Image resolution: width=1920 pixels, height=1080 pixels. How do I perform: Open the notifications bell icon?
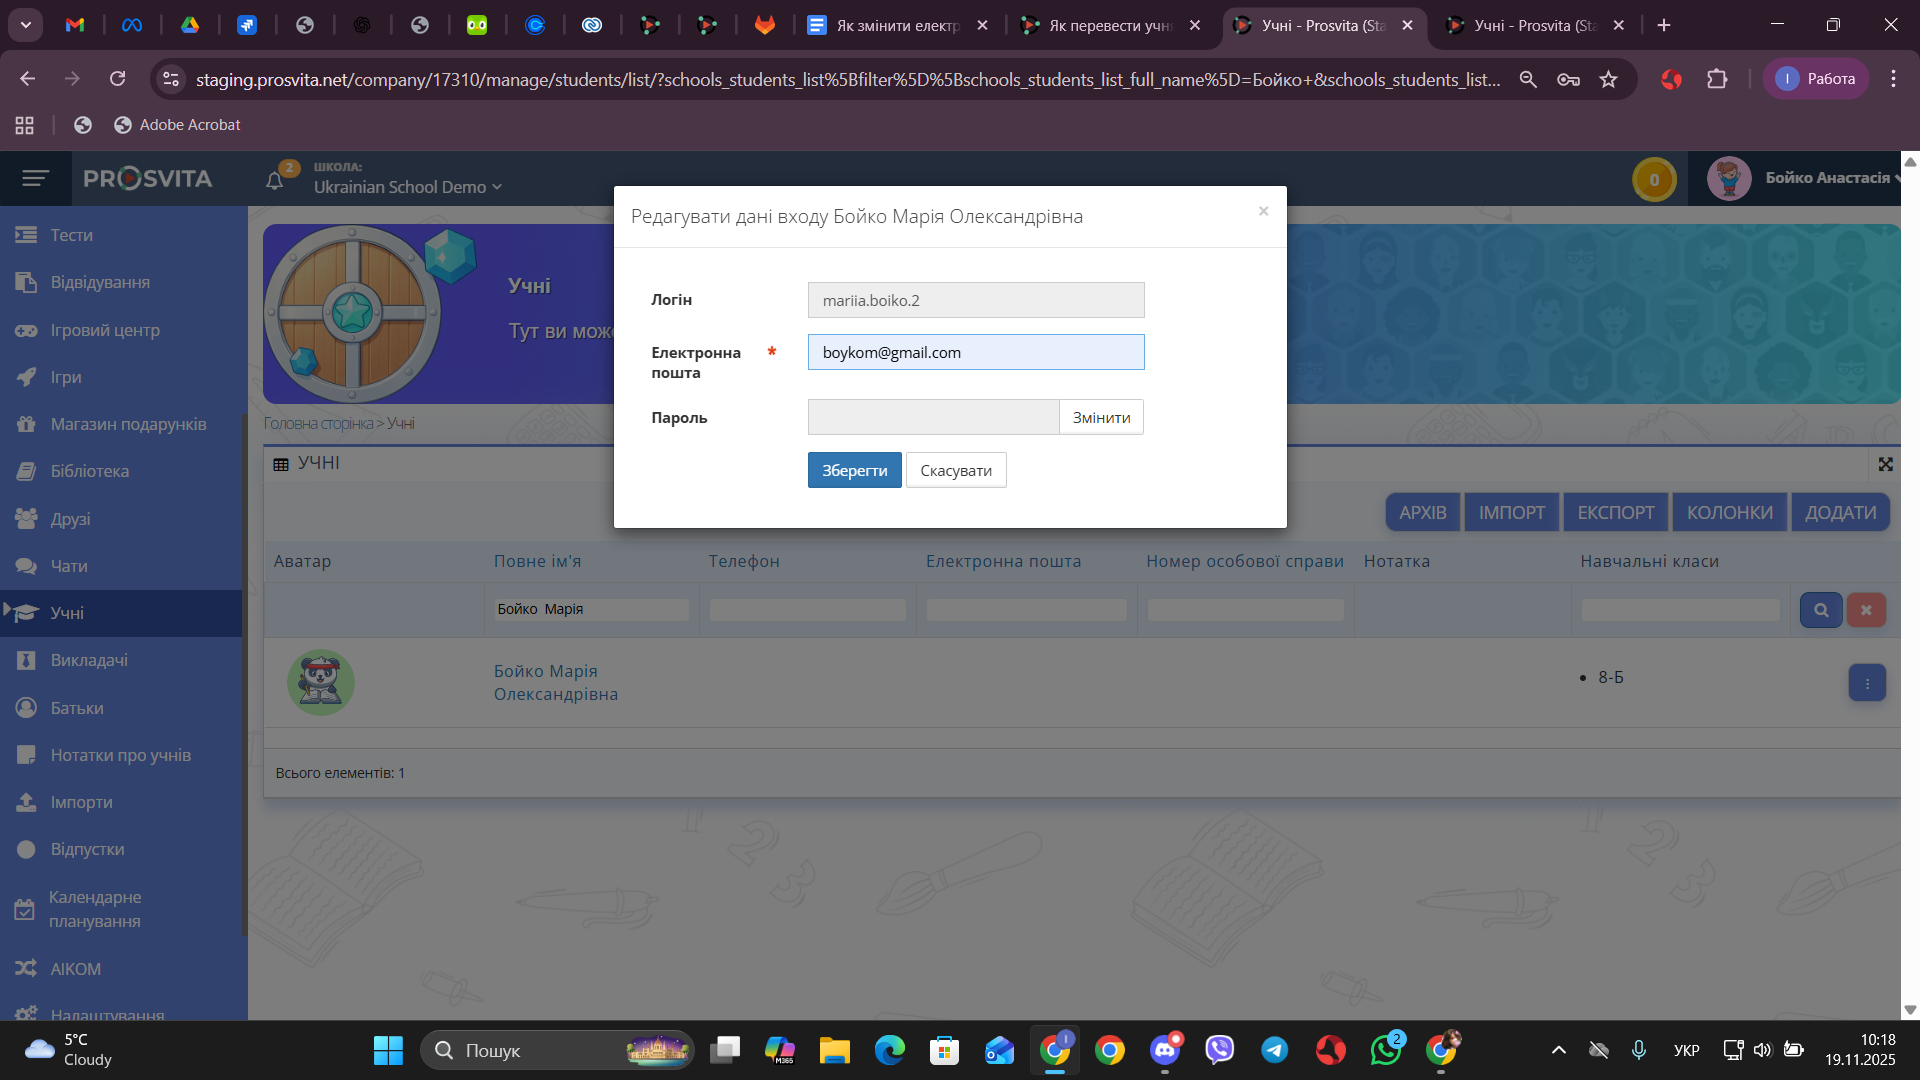[275, 180]
